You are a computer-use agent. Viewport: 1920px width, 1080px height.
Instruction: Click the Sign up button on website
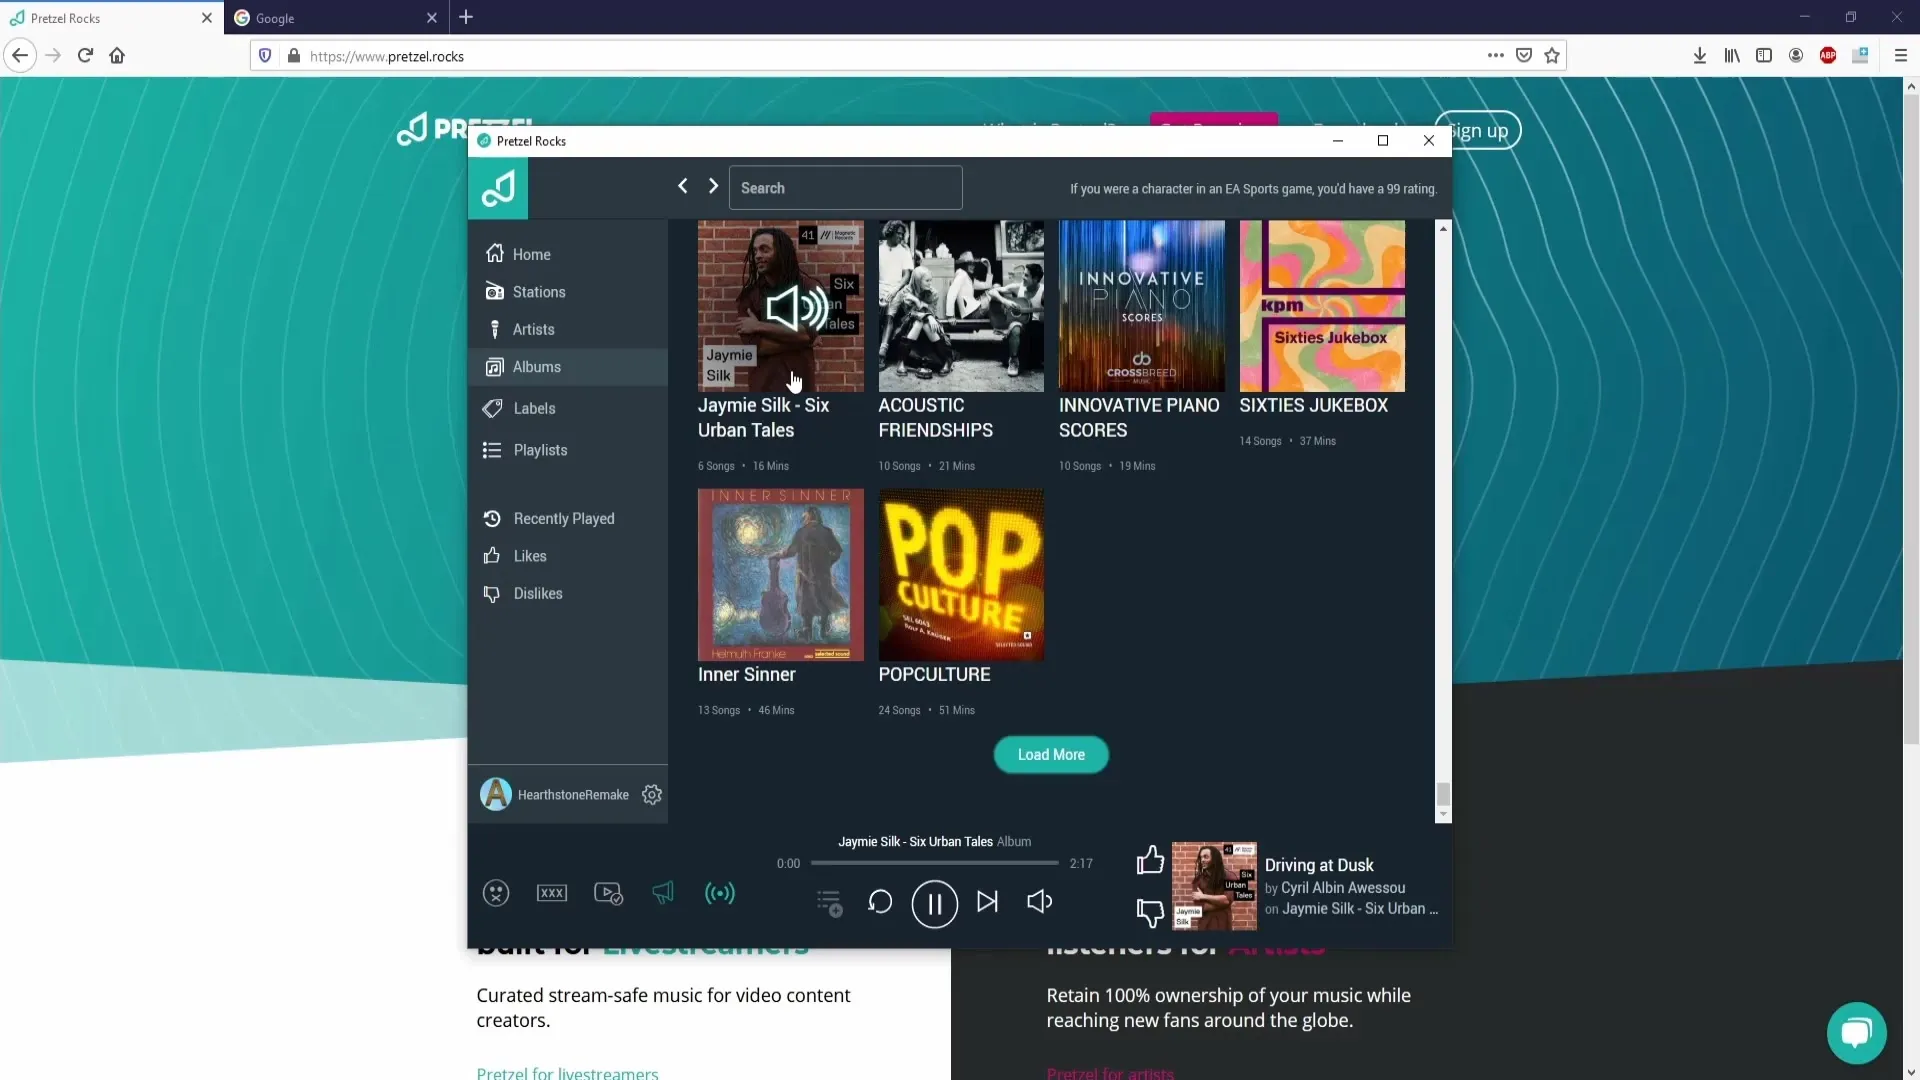pos(1478,131)
